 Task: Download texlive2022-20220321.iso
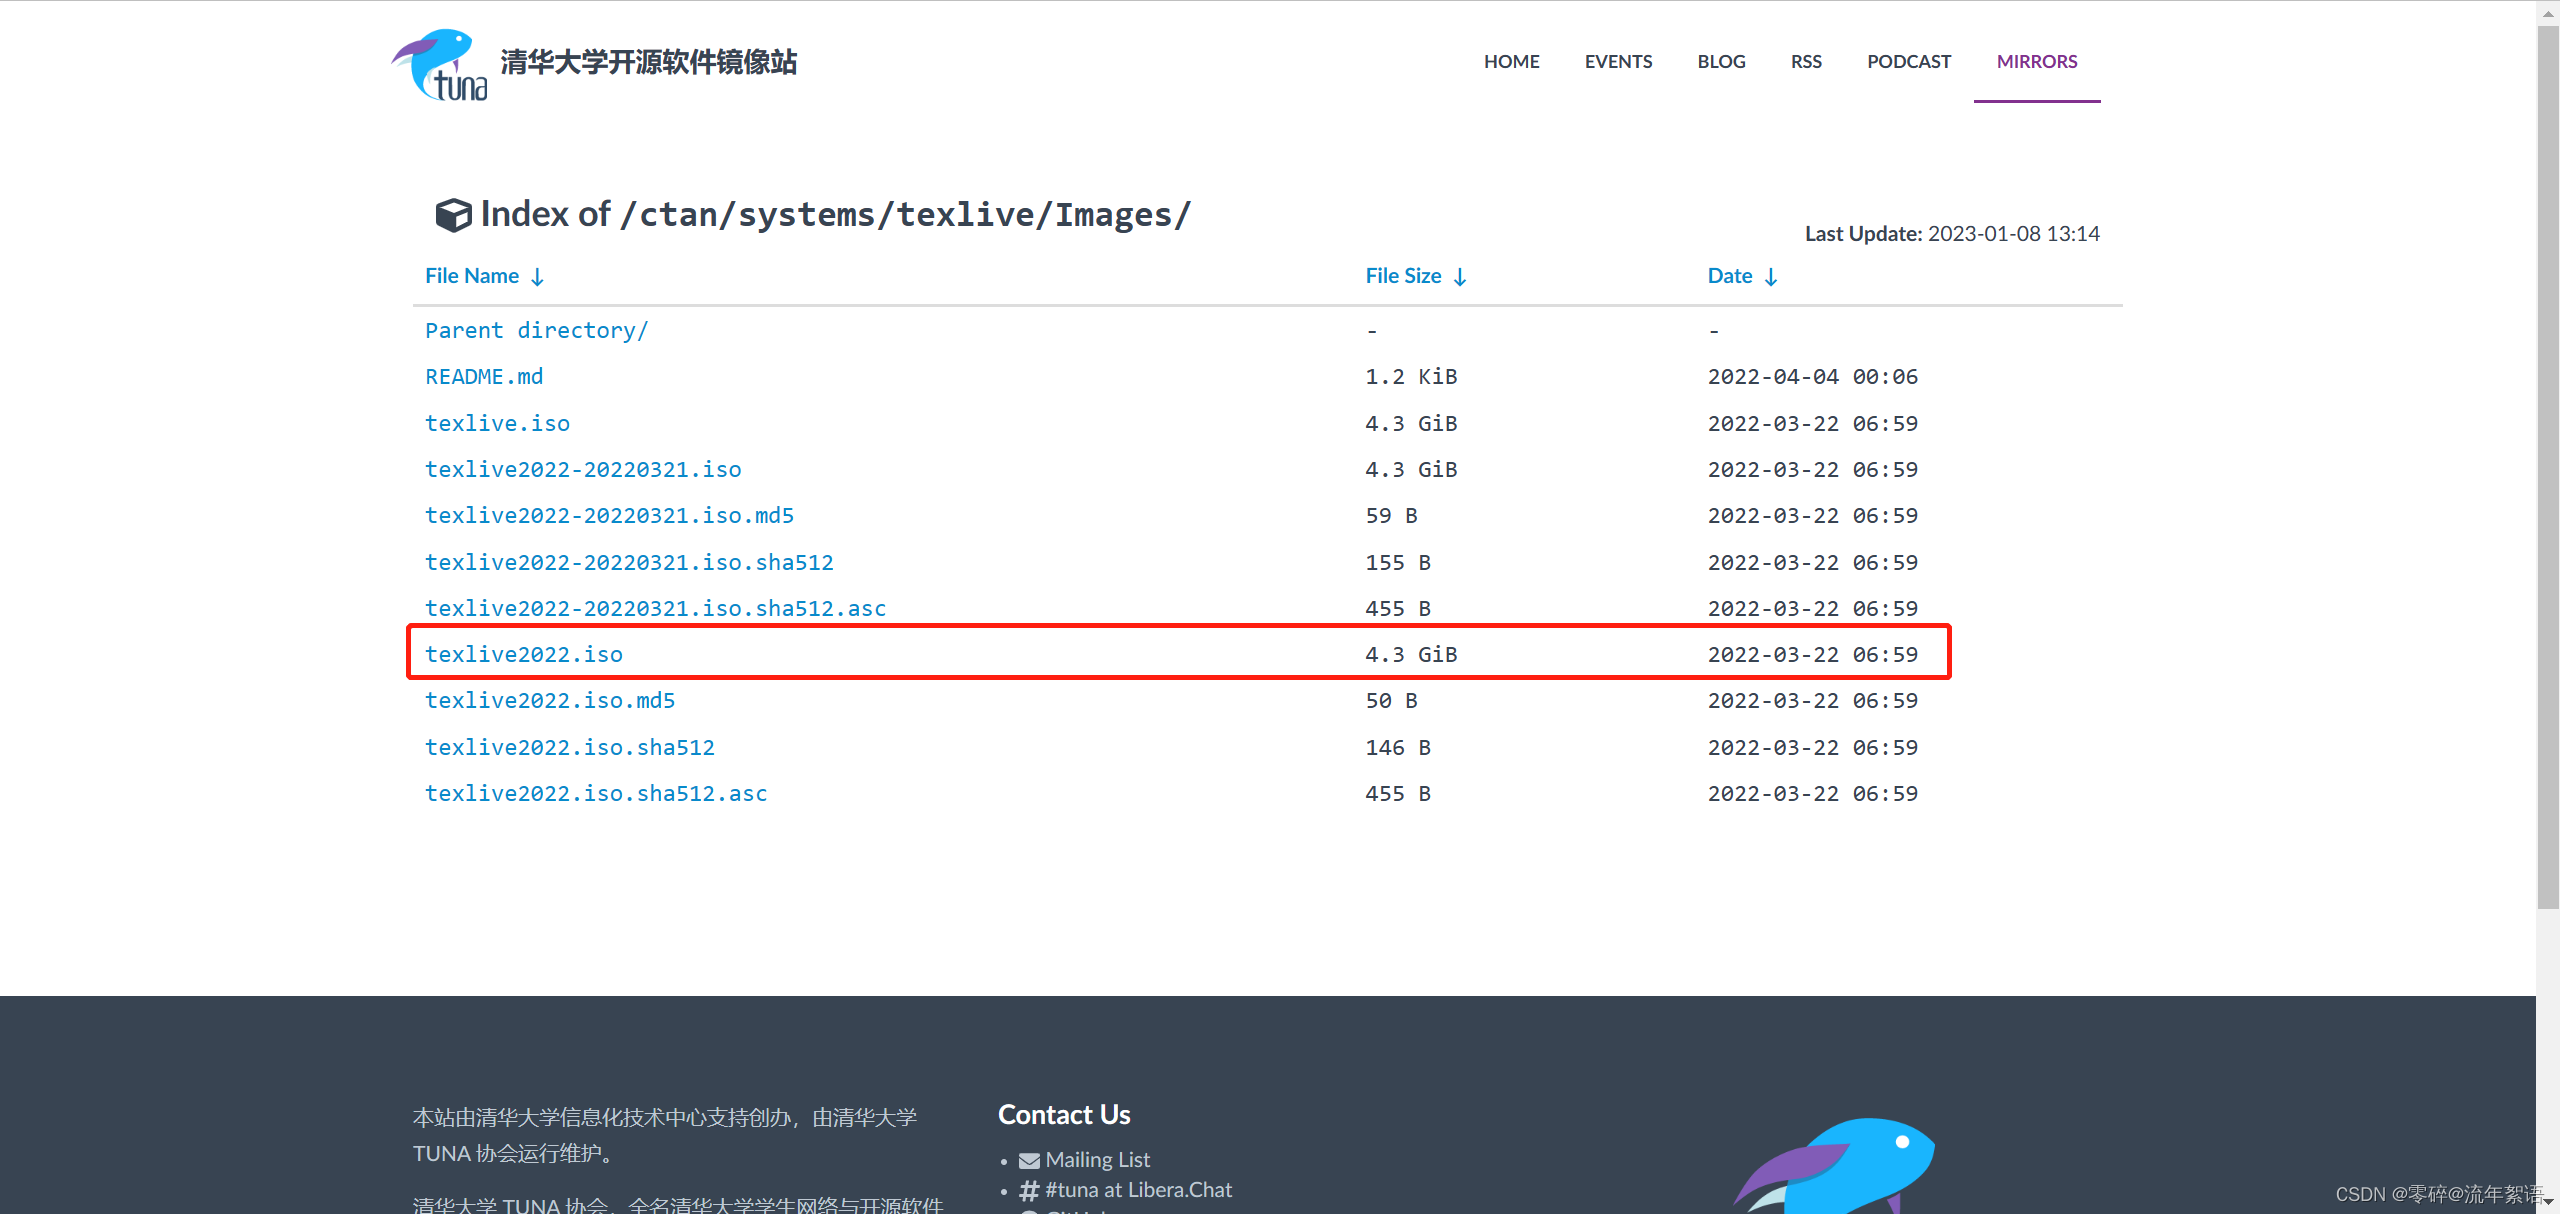point(583,470)
